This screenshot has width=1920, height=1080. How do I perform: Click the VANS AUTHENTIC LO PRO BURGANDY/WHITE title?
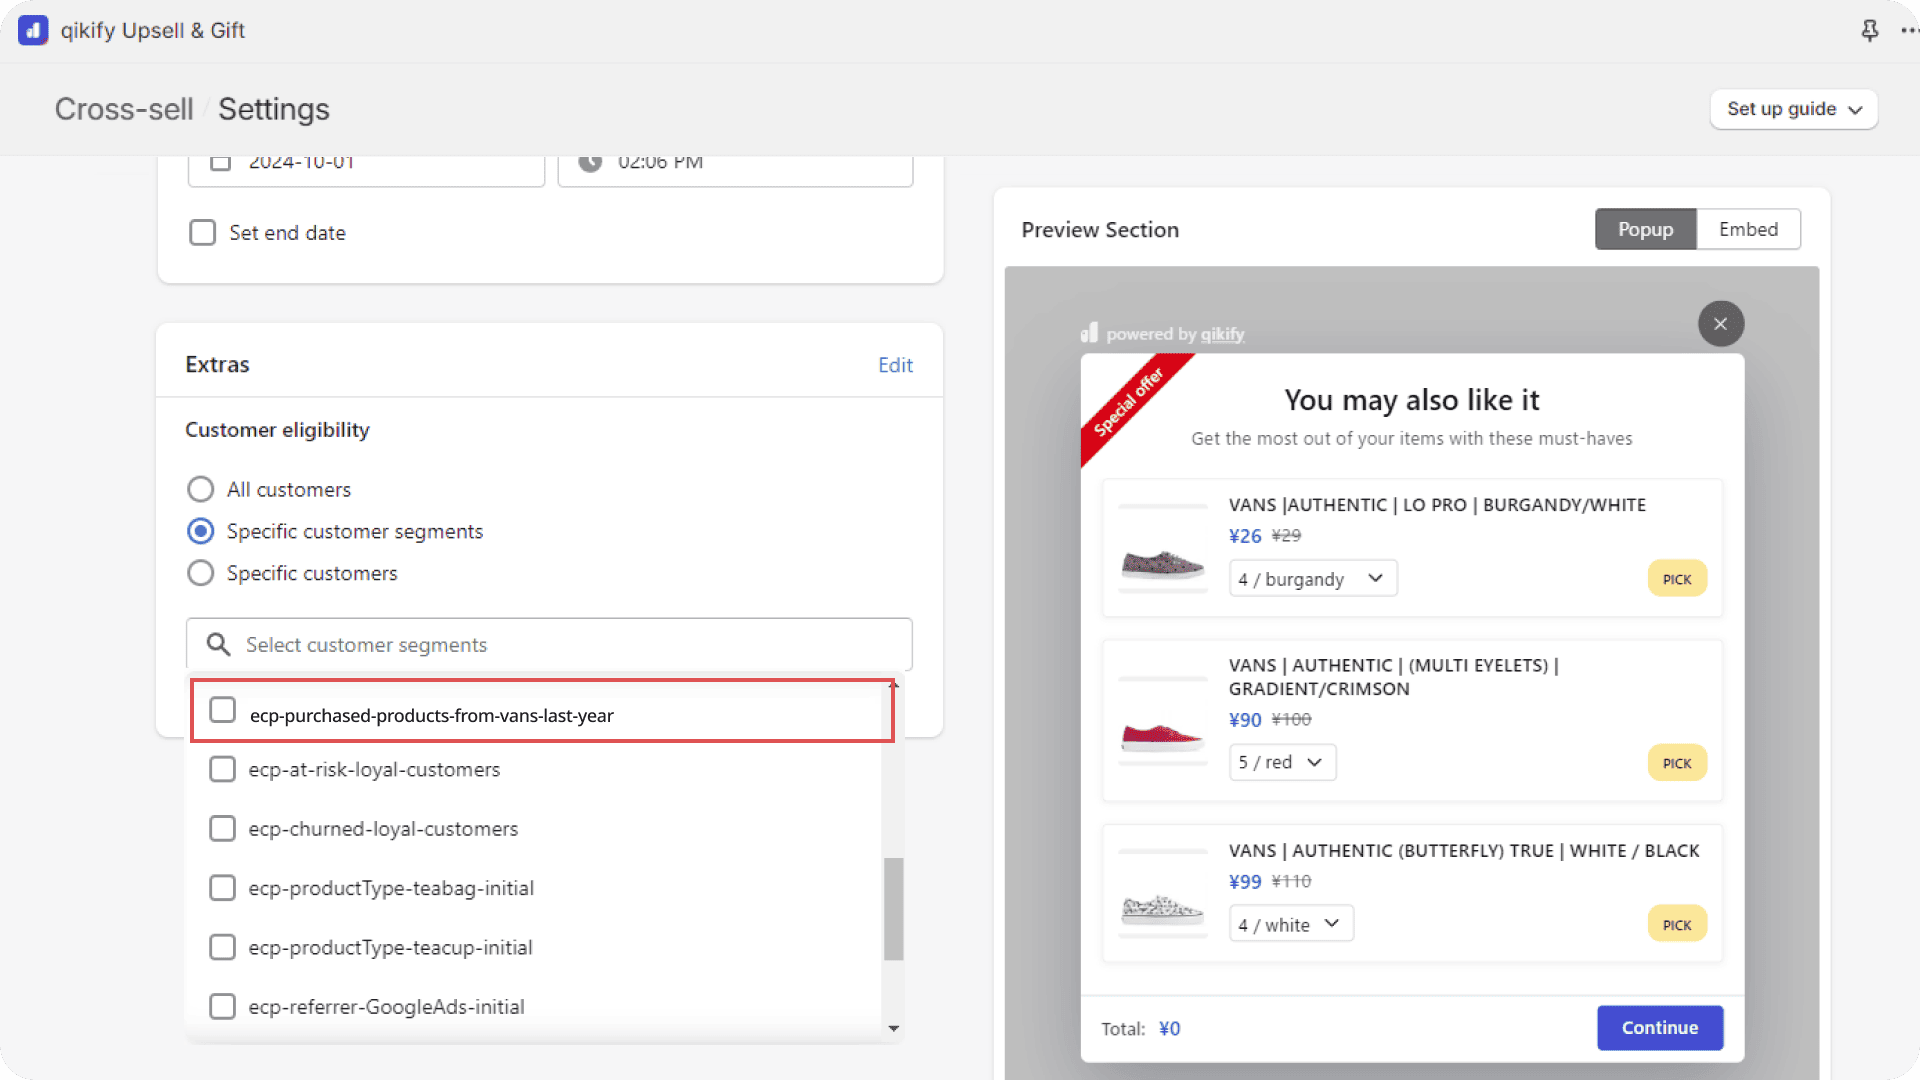pyautogui.click(x=1437, y=505)
